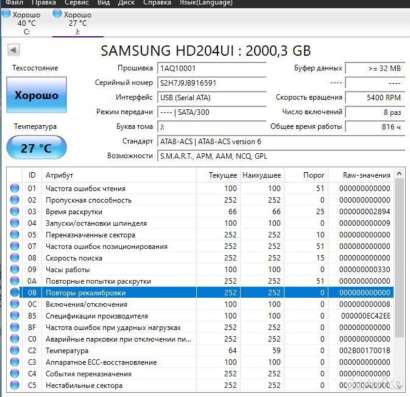This screenshot has width=410, height=397.
Task: Select the Запуски/остановки шпинделя row text
Action: coord(96,223)
